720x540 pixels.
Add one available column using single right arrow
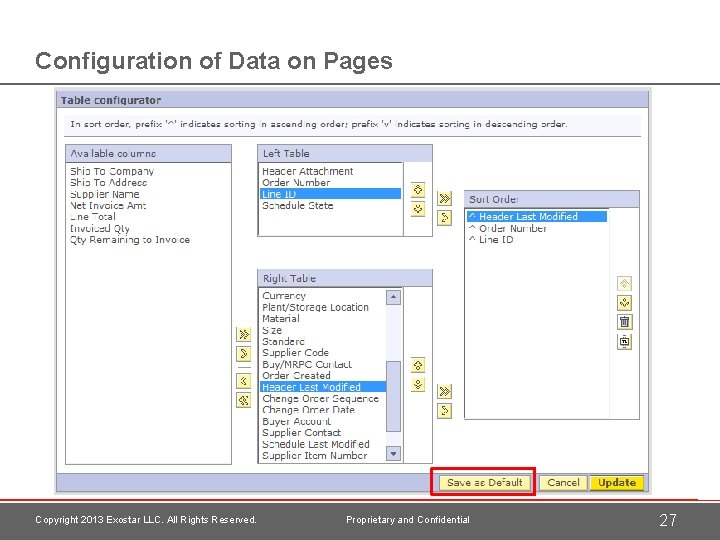point(244,354)
